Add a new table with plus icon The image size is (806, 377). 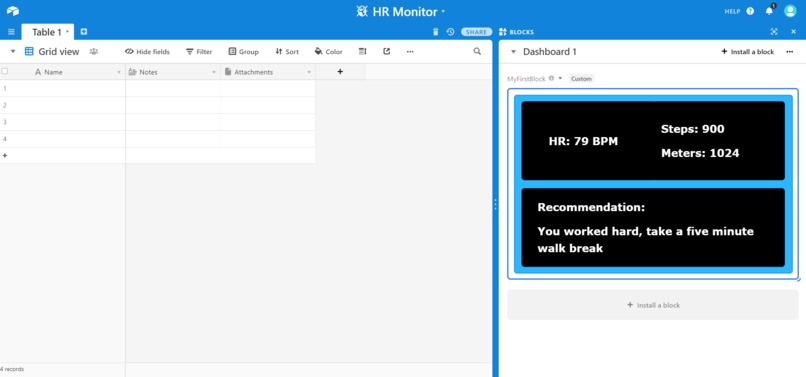(84, 32)
